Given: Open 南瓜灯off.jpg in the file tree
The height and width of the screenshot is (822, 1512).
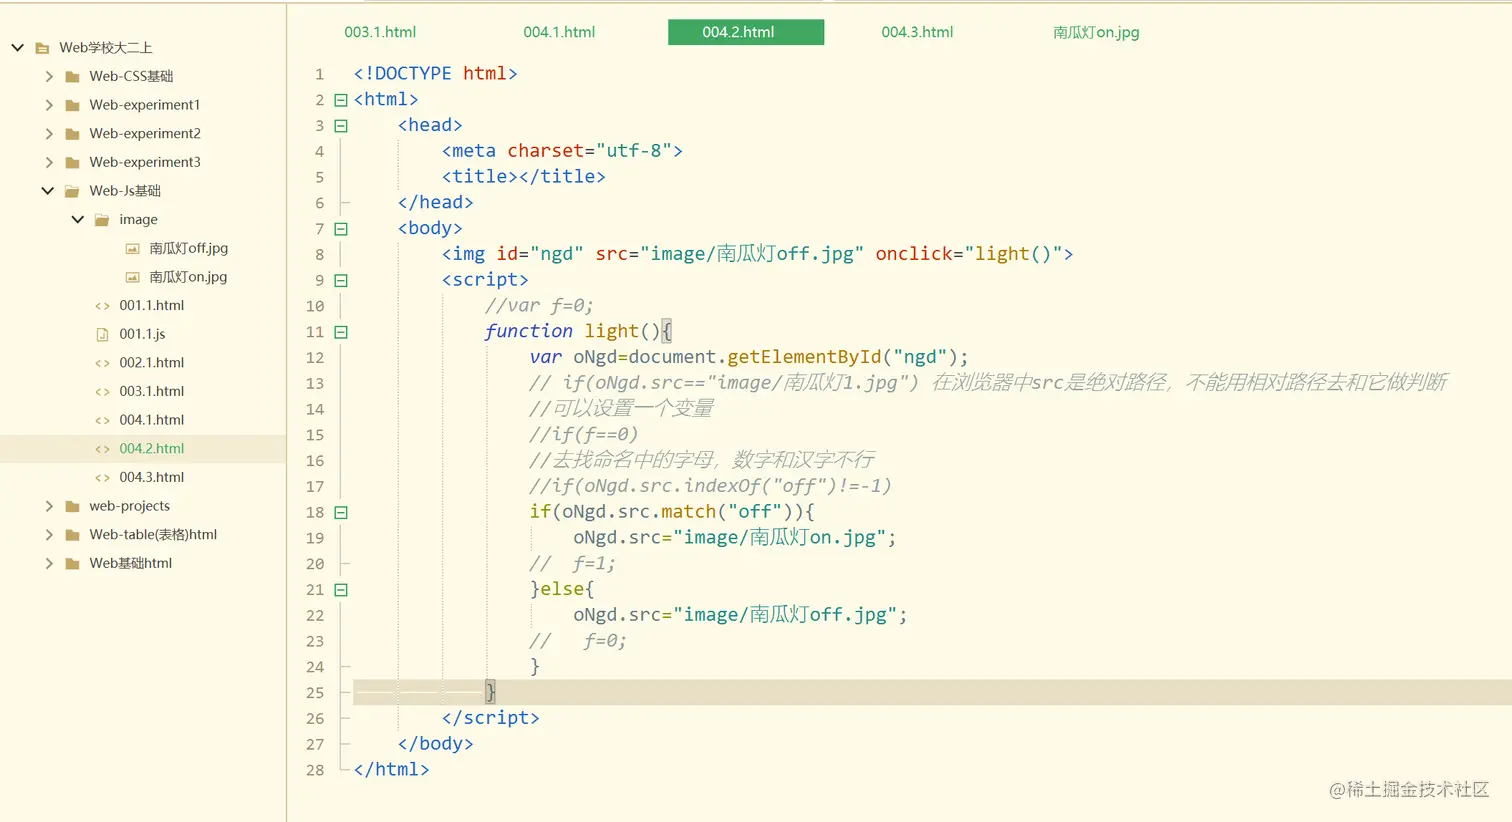Looking at the screenshot, I should pyautogui.click(x=189, y=248).
